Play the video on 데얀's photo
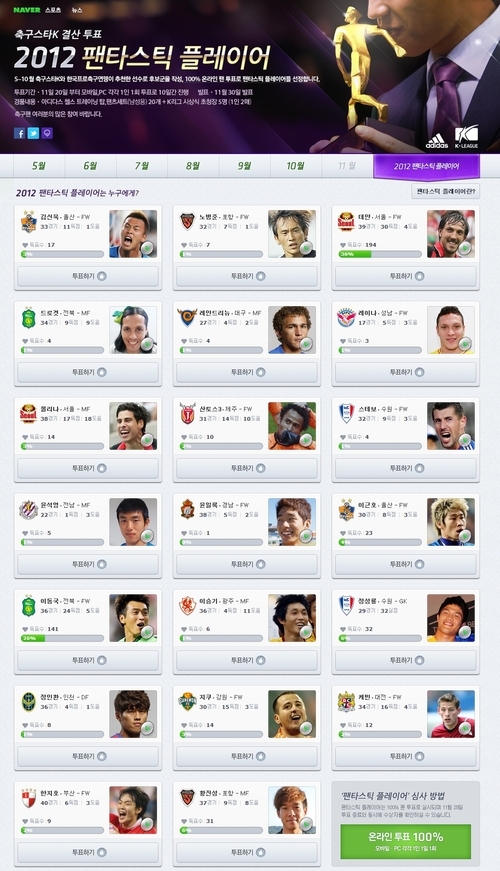The image size is (500, 871). tap(464, 247)
